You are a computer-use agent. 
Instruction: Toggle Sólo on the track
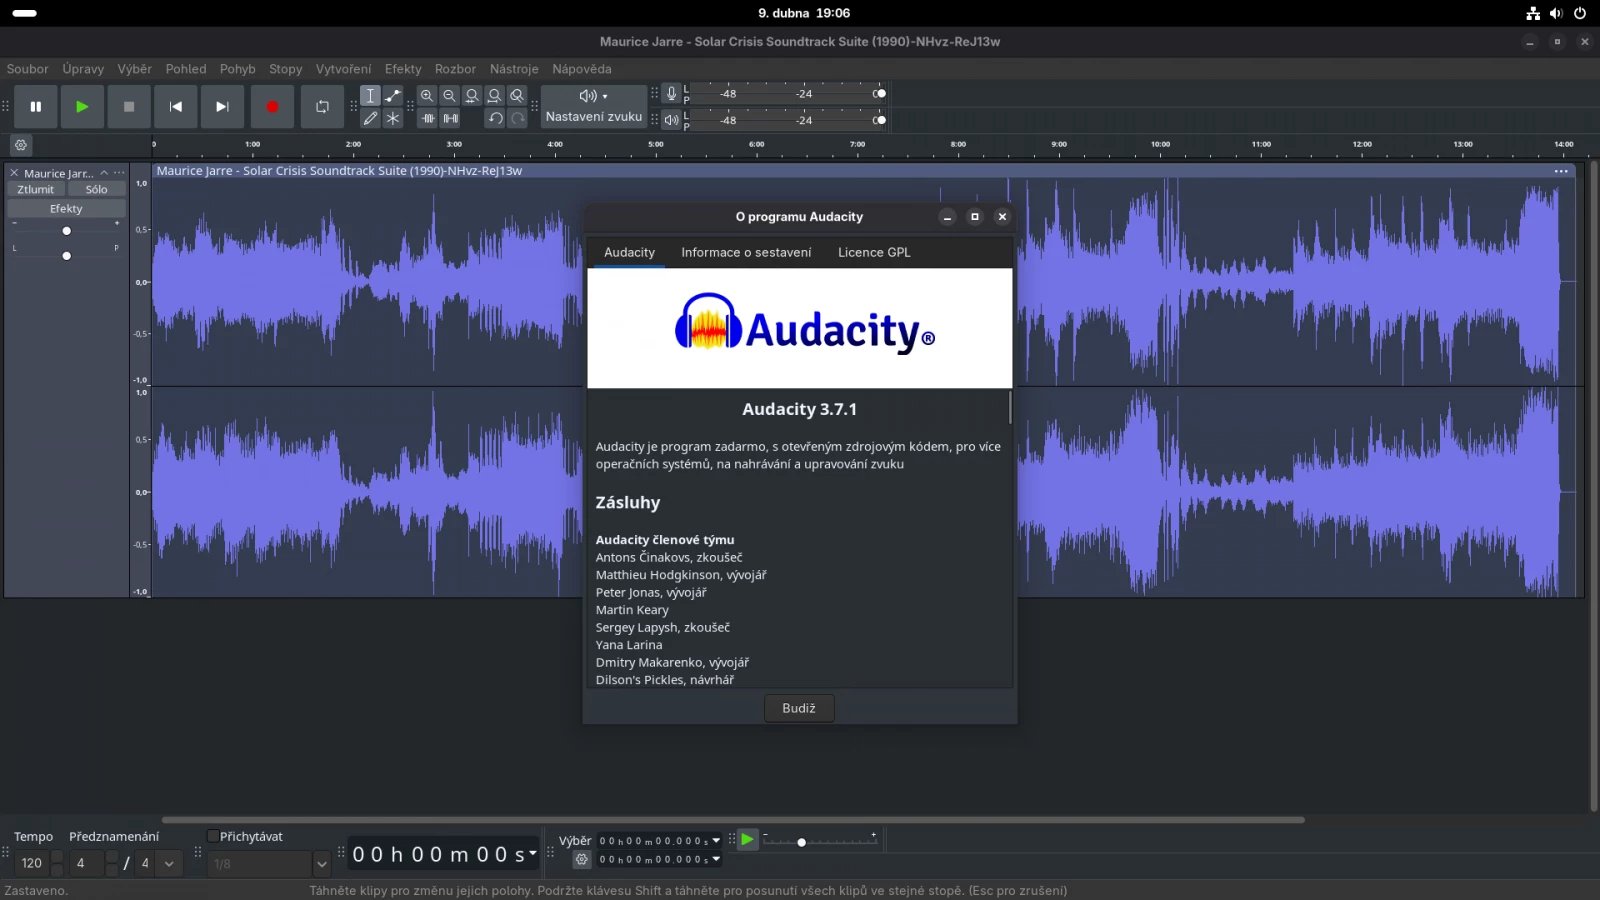click(97, 189)
